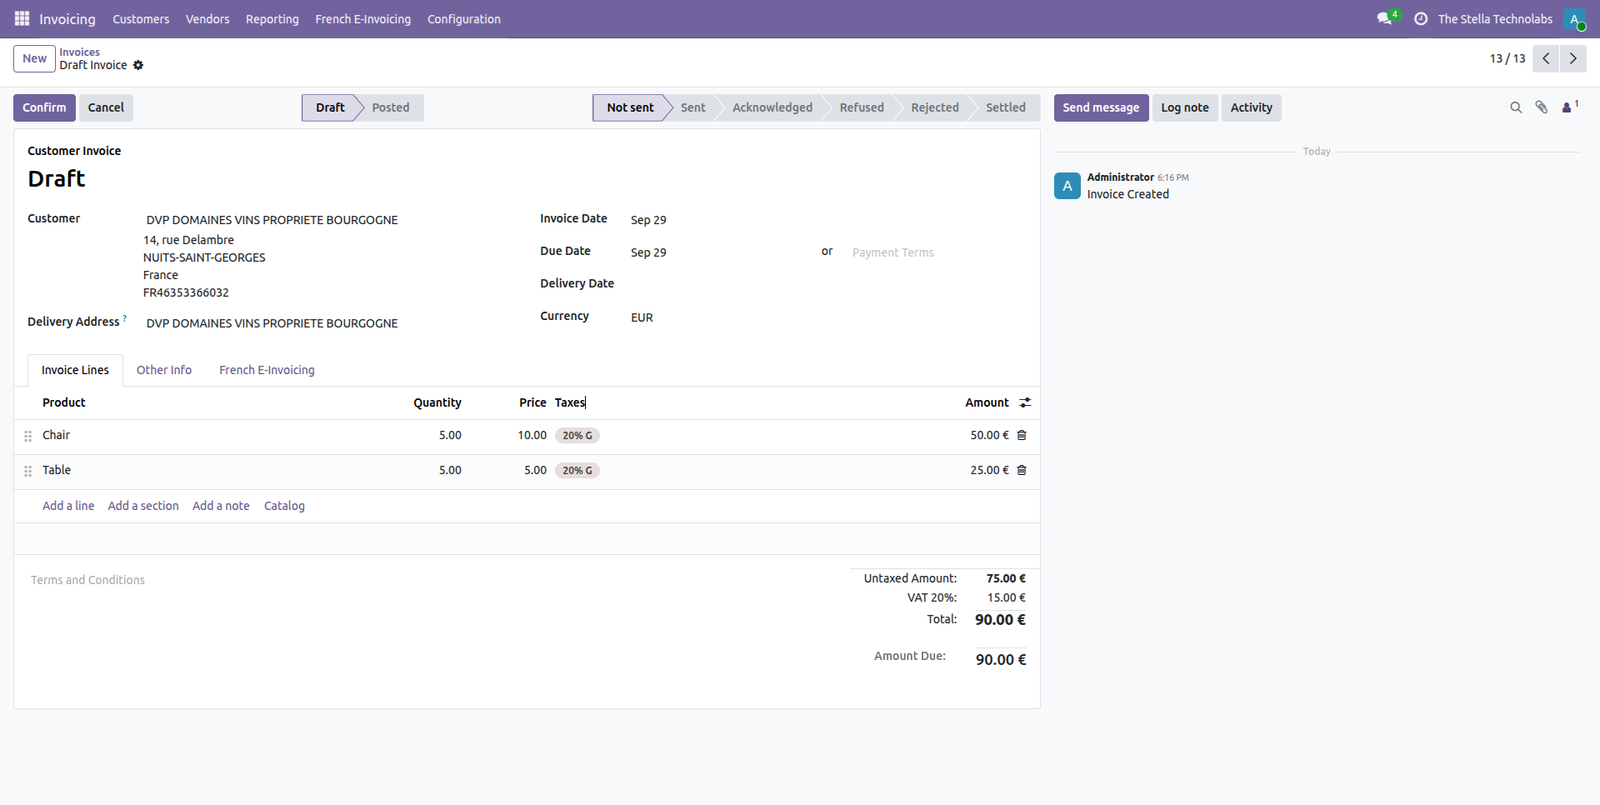Open the Configuration menu
This screenshot has width=1600, height=805.
(464, 19)
